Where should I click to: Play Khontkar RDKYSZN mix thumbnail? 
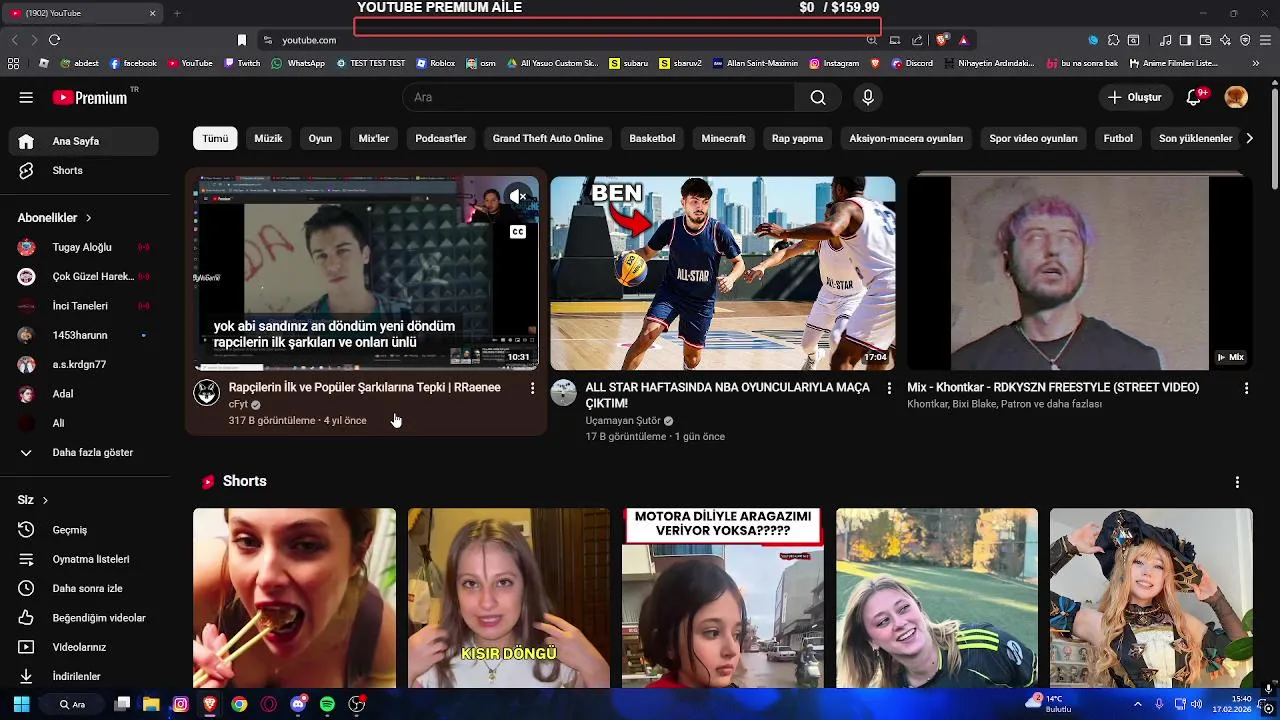point(1080,273)
